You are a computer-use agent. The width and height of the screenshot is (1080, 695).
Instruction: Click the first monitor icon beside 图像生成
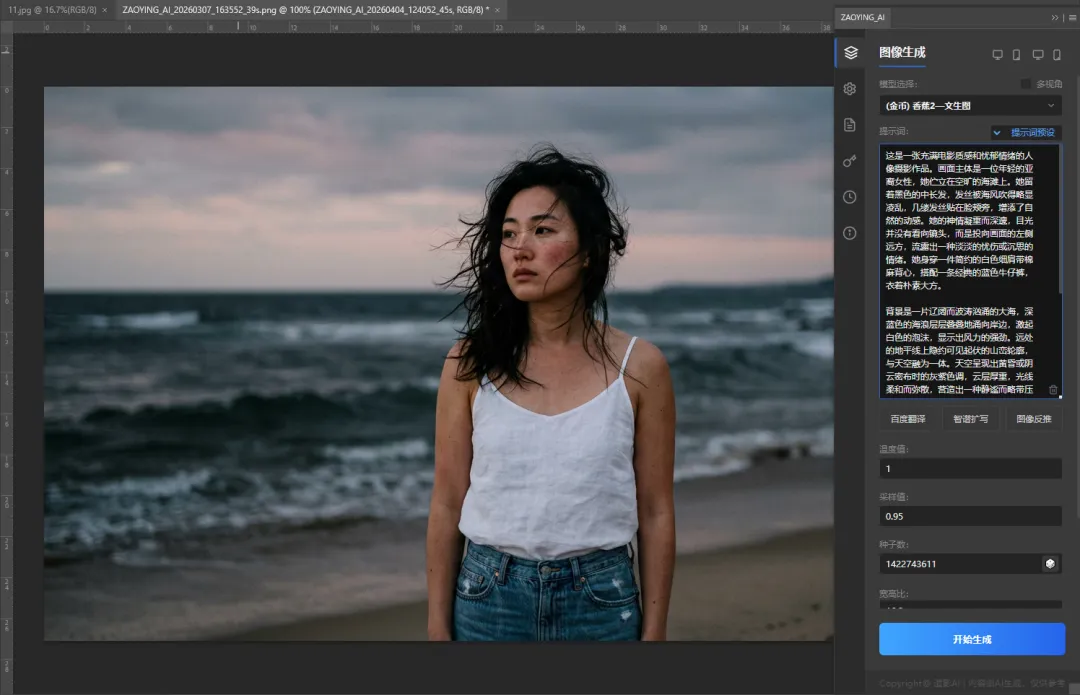pyautogui.click(x=997, y=55)
